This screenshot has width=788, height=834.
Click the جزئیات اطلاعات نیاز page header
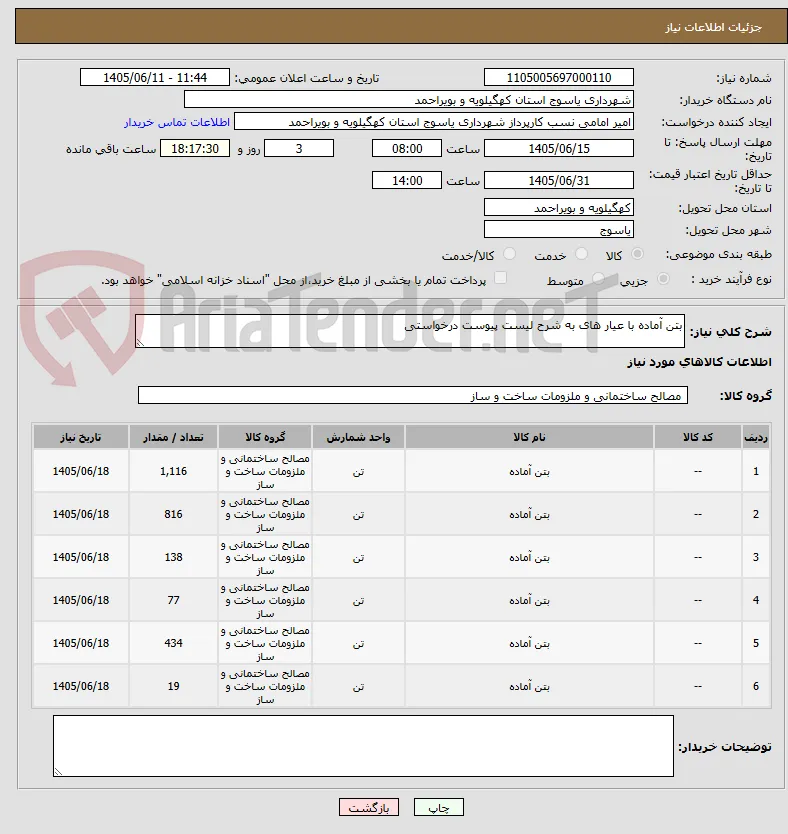point(714,27)
